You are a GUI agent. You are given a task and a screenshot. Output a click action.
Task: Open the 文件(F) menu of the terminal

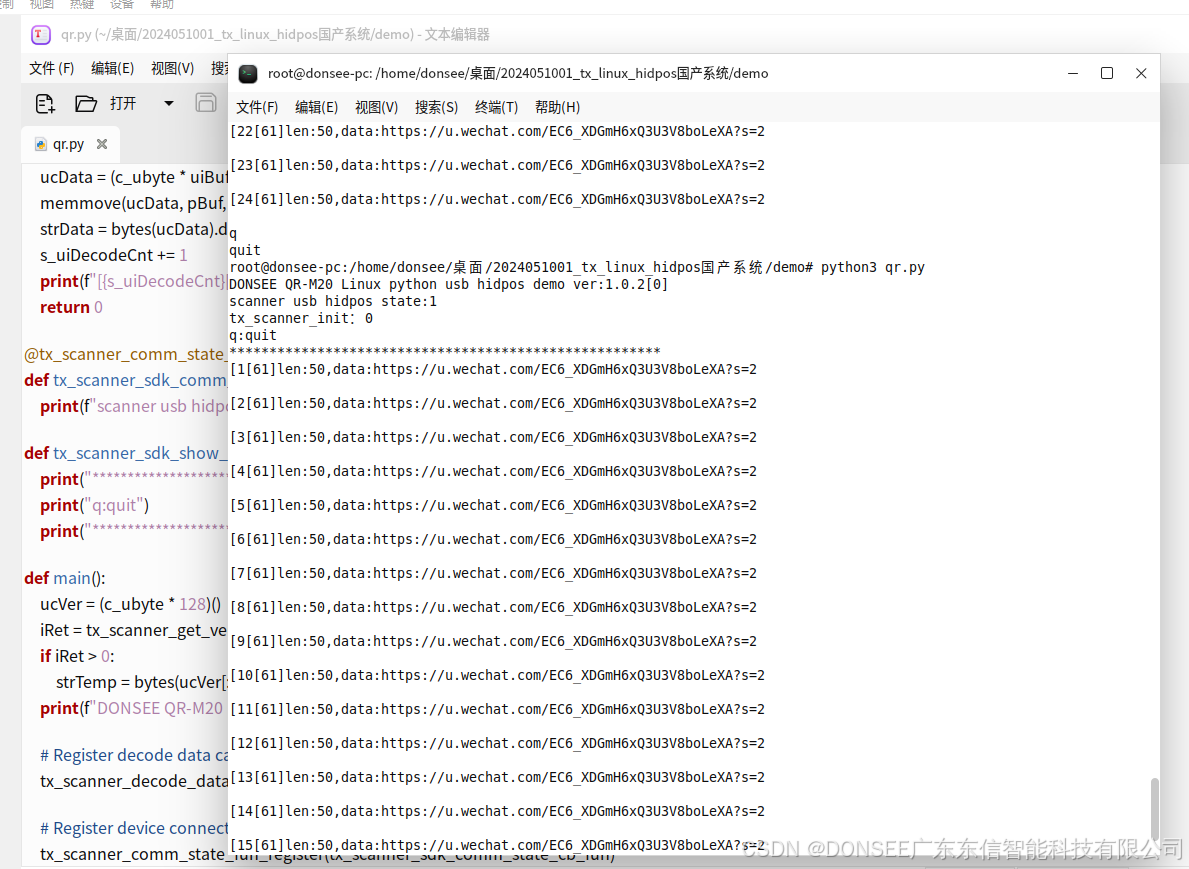[x=256, y=107]
